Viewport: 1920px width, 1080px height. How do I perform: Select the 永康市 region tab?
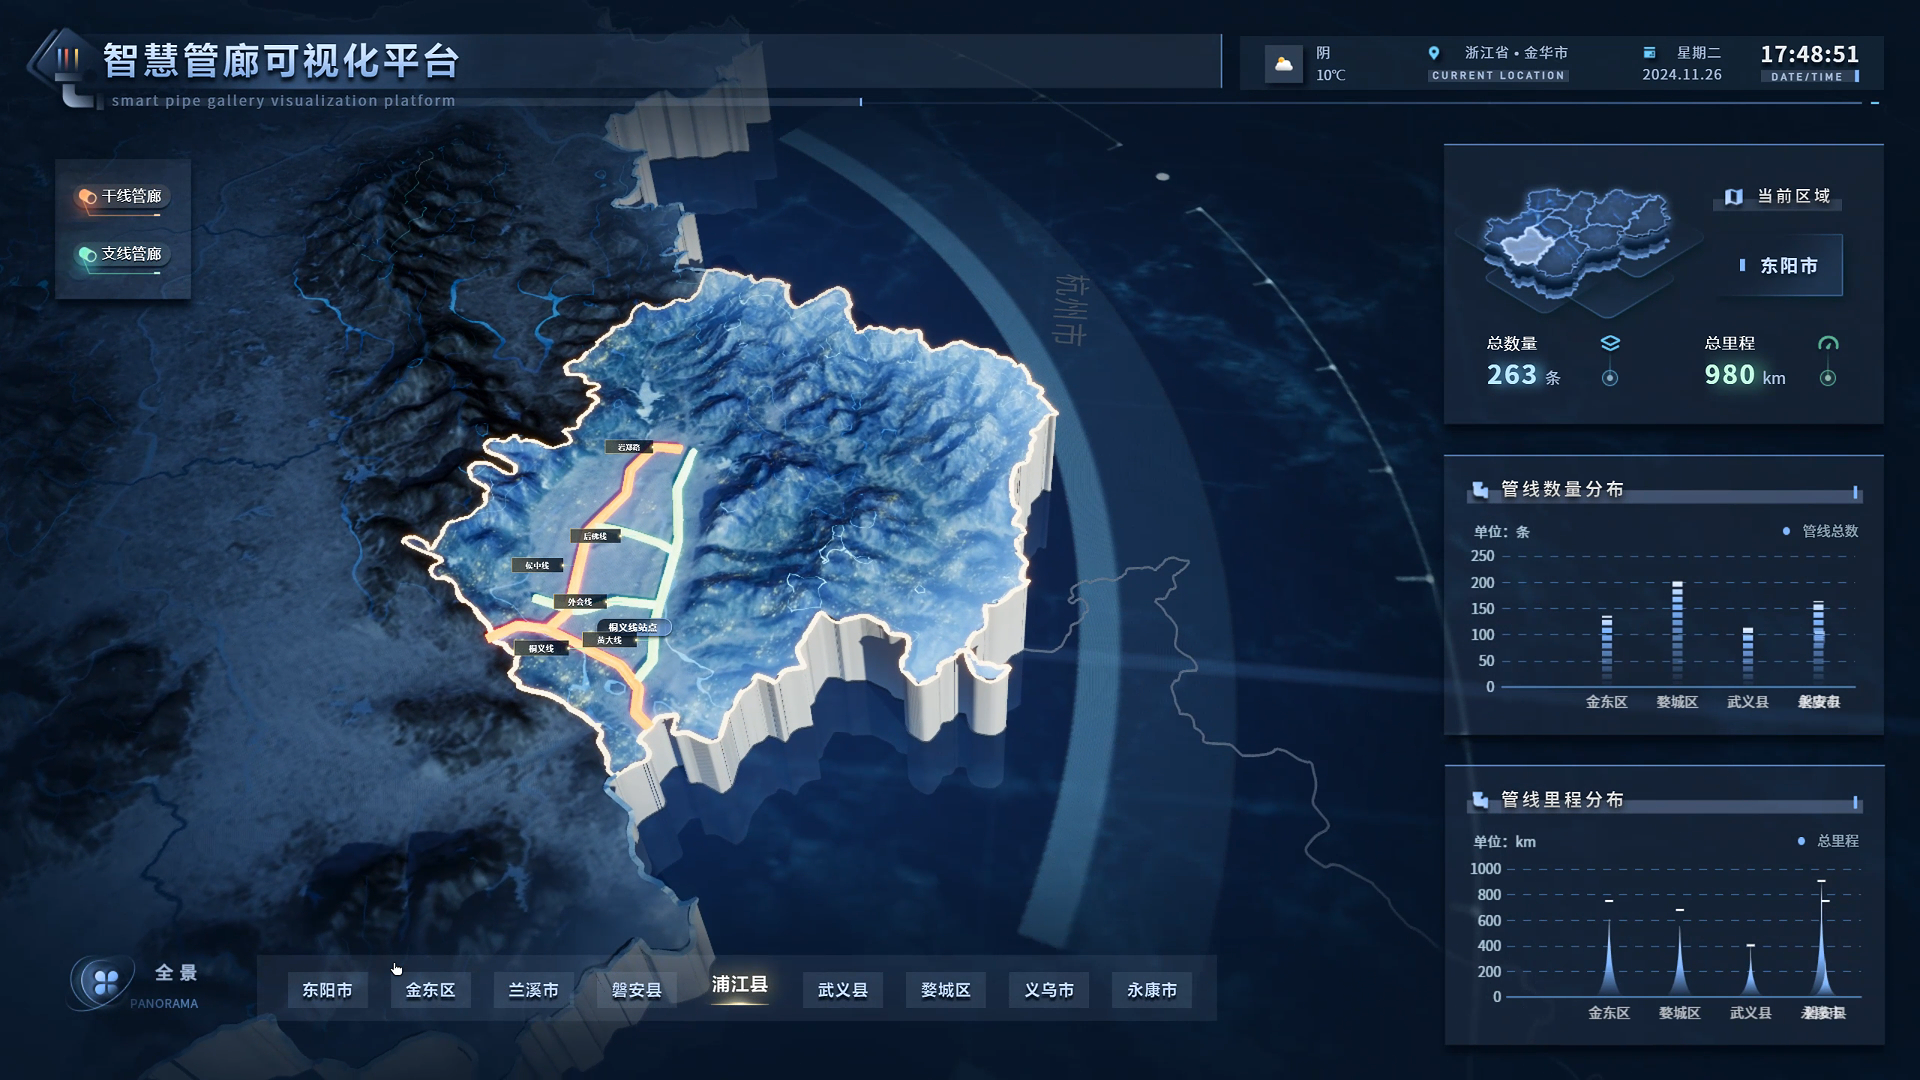click(1152, 990)
